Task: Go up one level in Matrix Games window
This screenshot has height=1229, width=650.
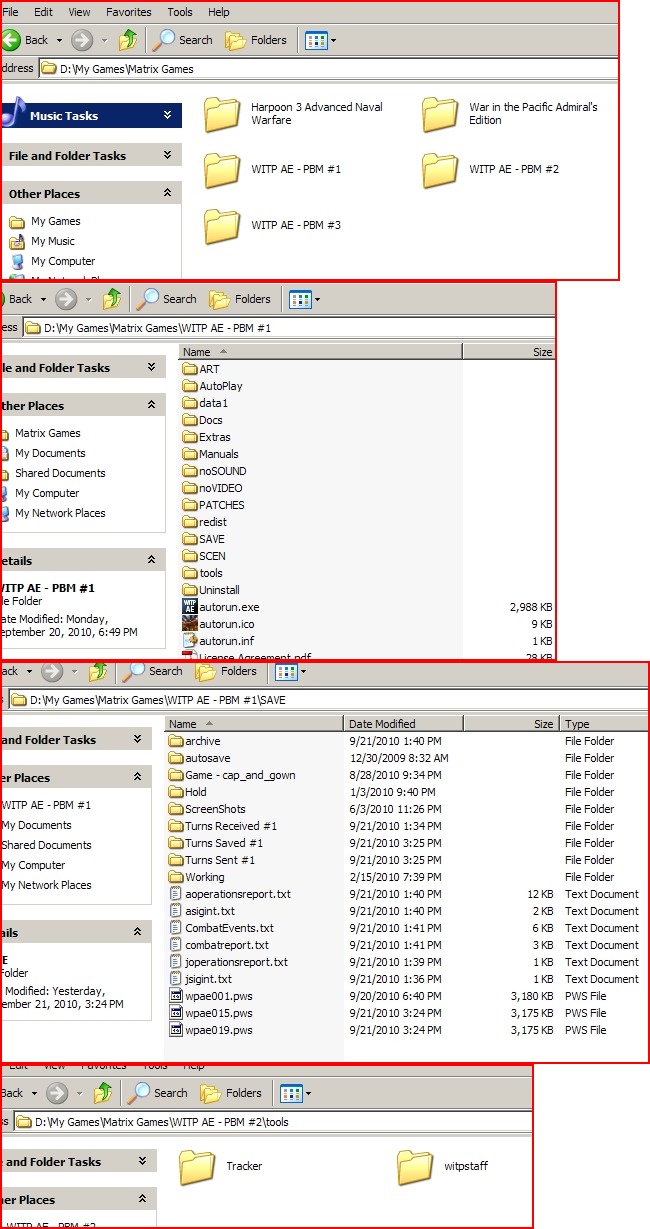Action: click(129, 40)
